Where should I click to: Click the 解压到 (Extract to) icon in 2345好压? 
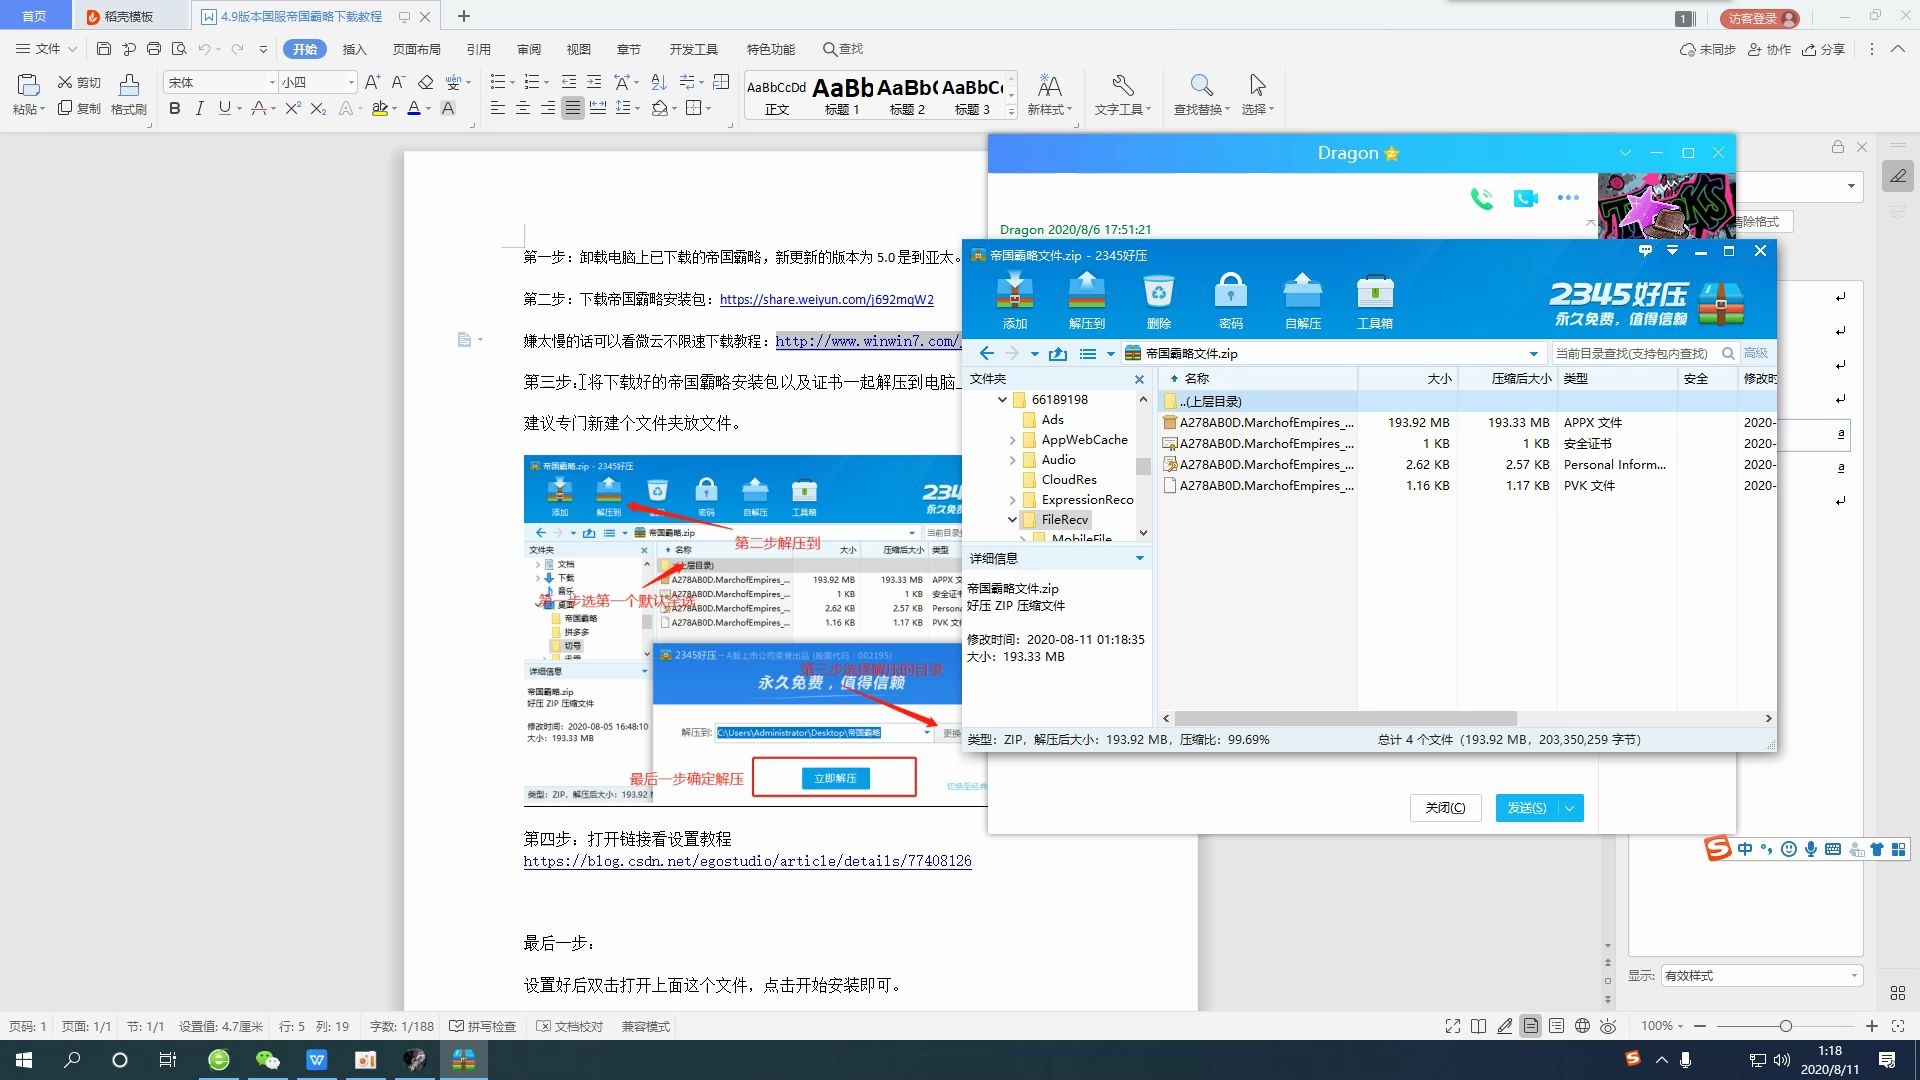[x=1087, y=300]
